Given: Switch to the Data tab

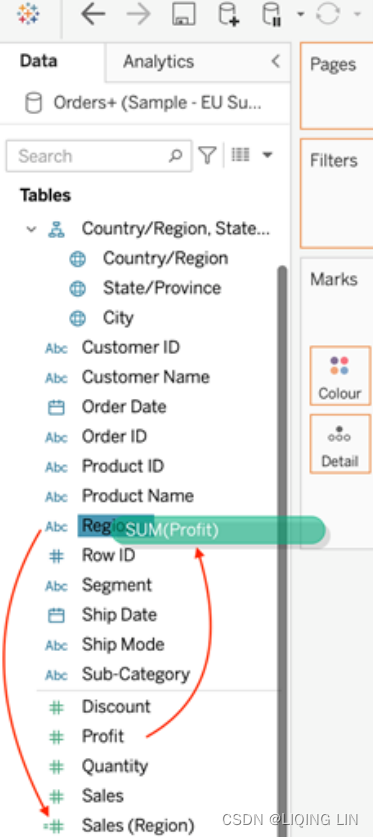Looking at the screenshot, I should click(38, 61).
